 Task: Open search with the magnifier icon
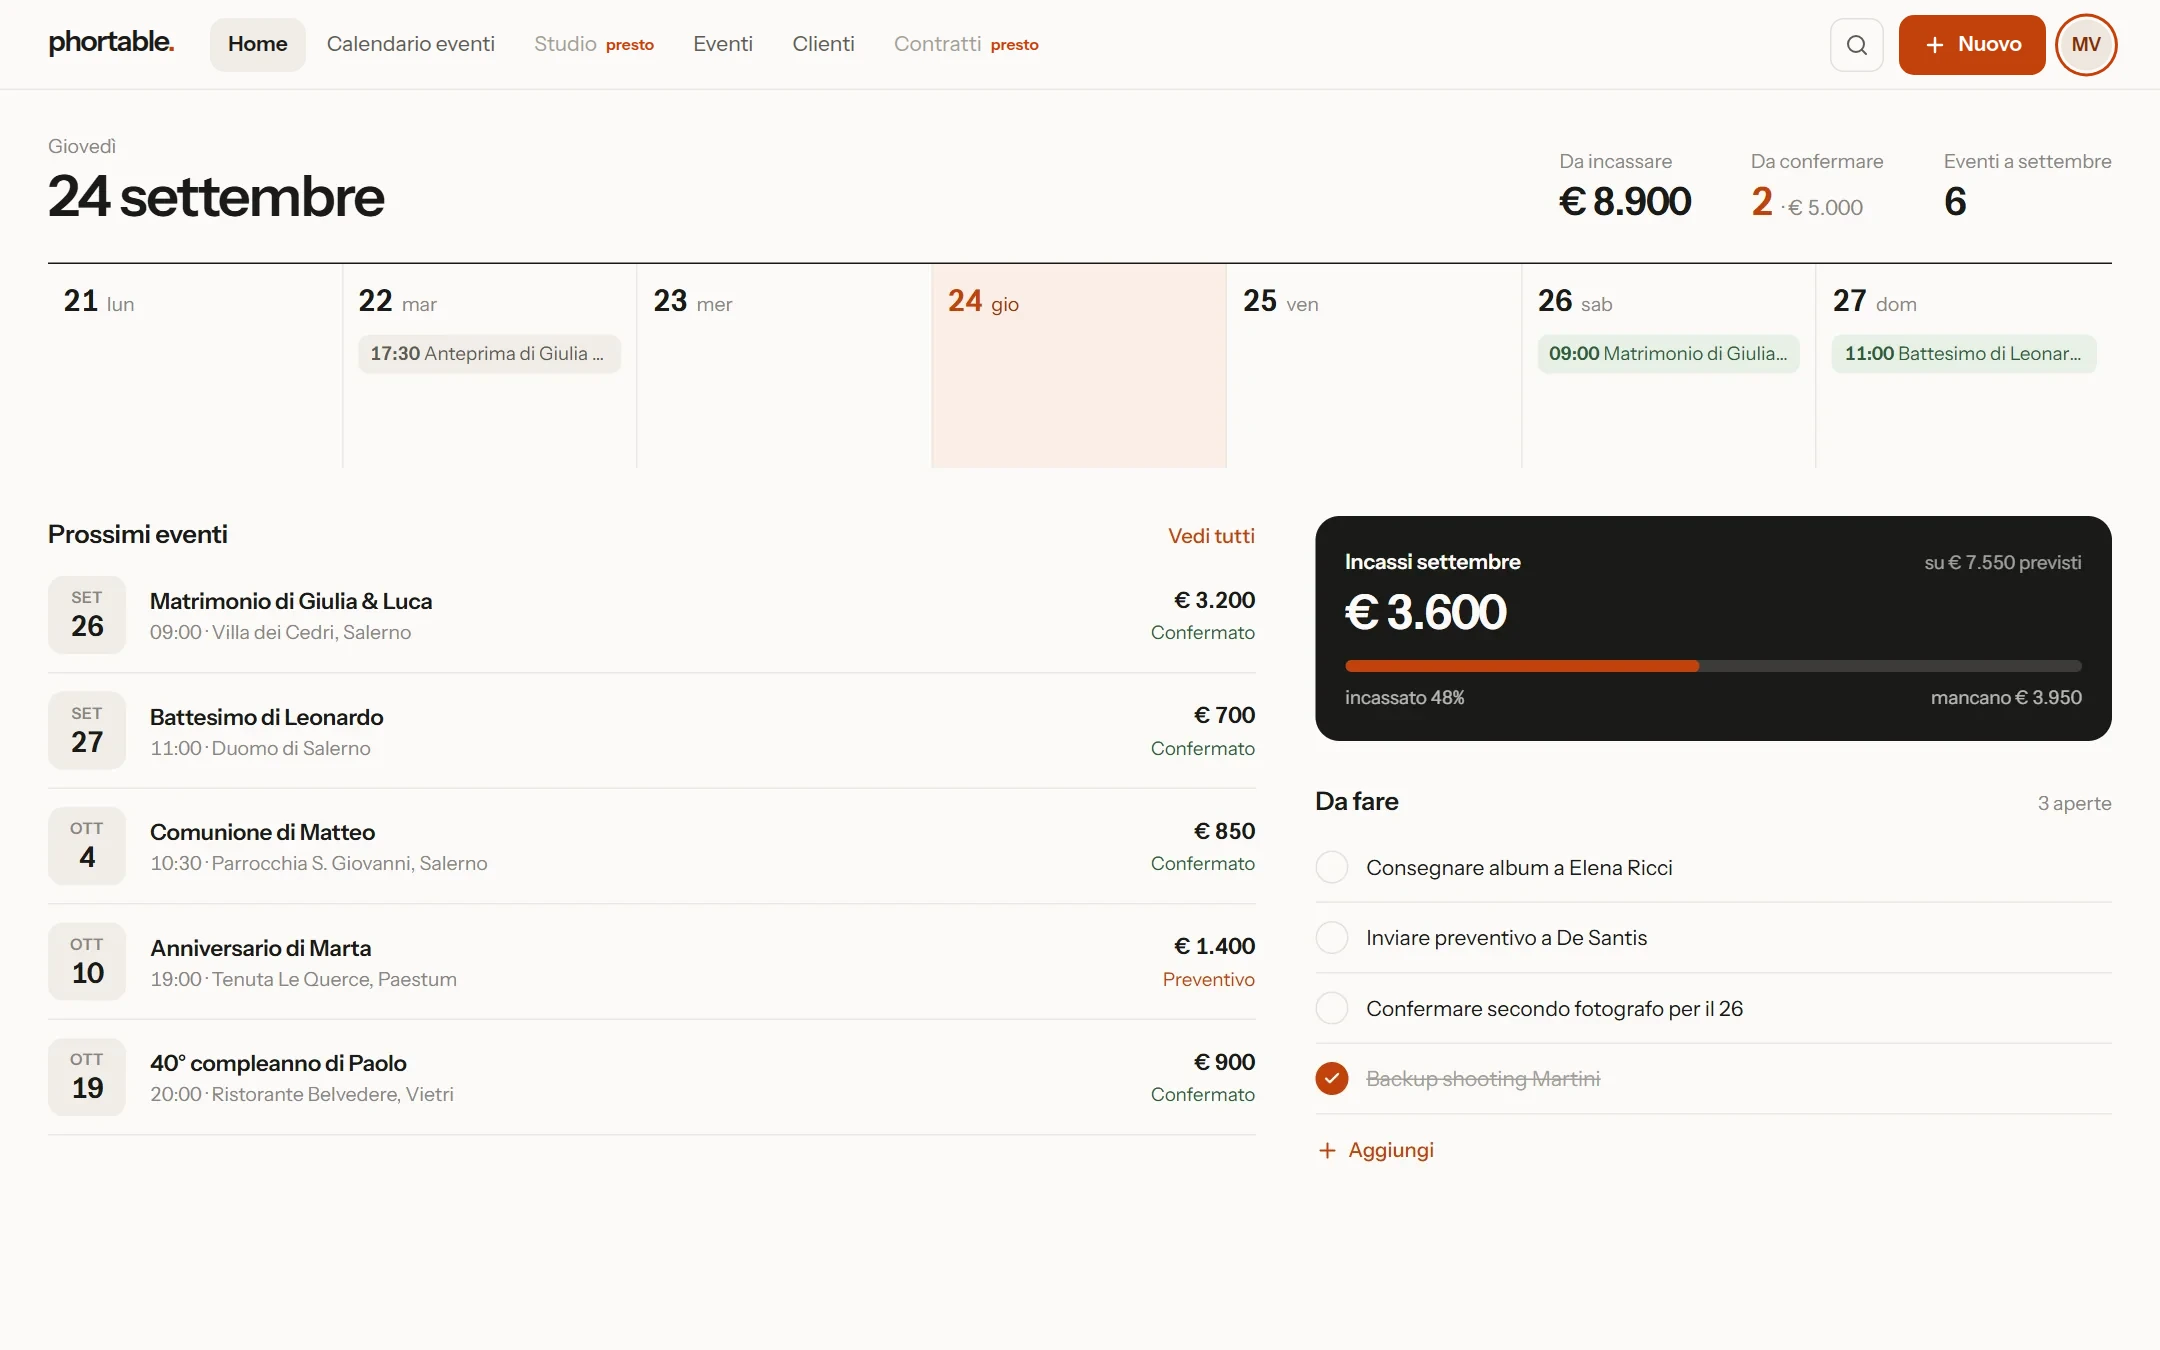(x=1856, y=45)
